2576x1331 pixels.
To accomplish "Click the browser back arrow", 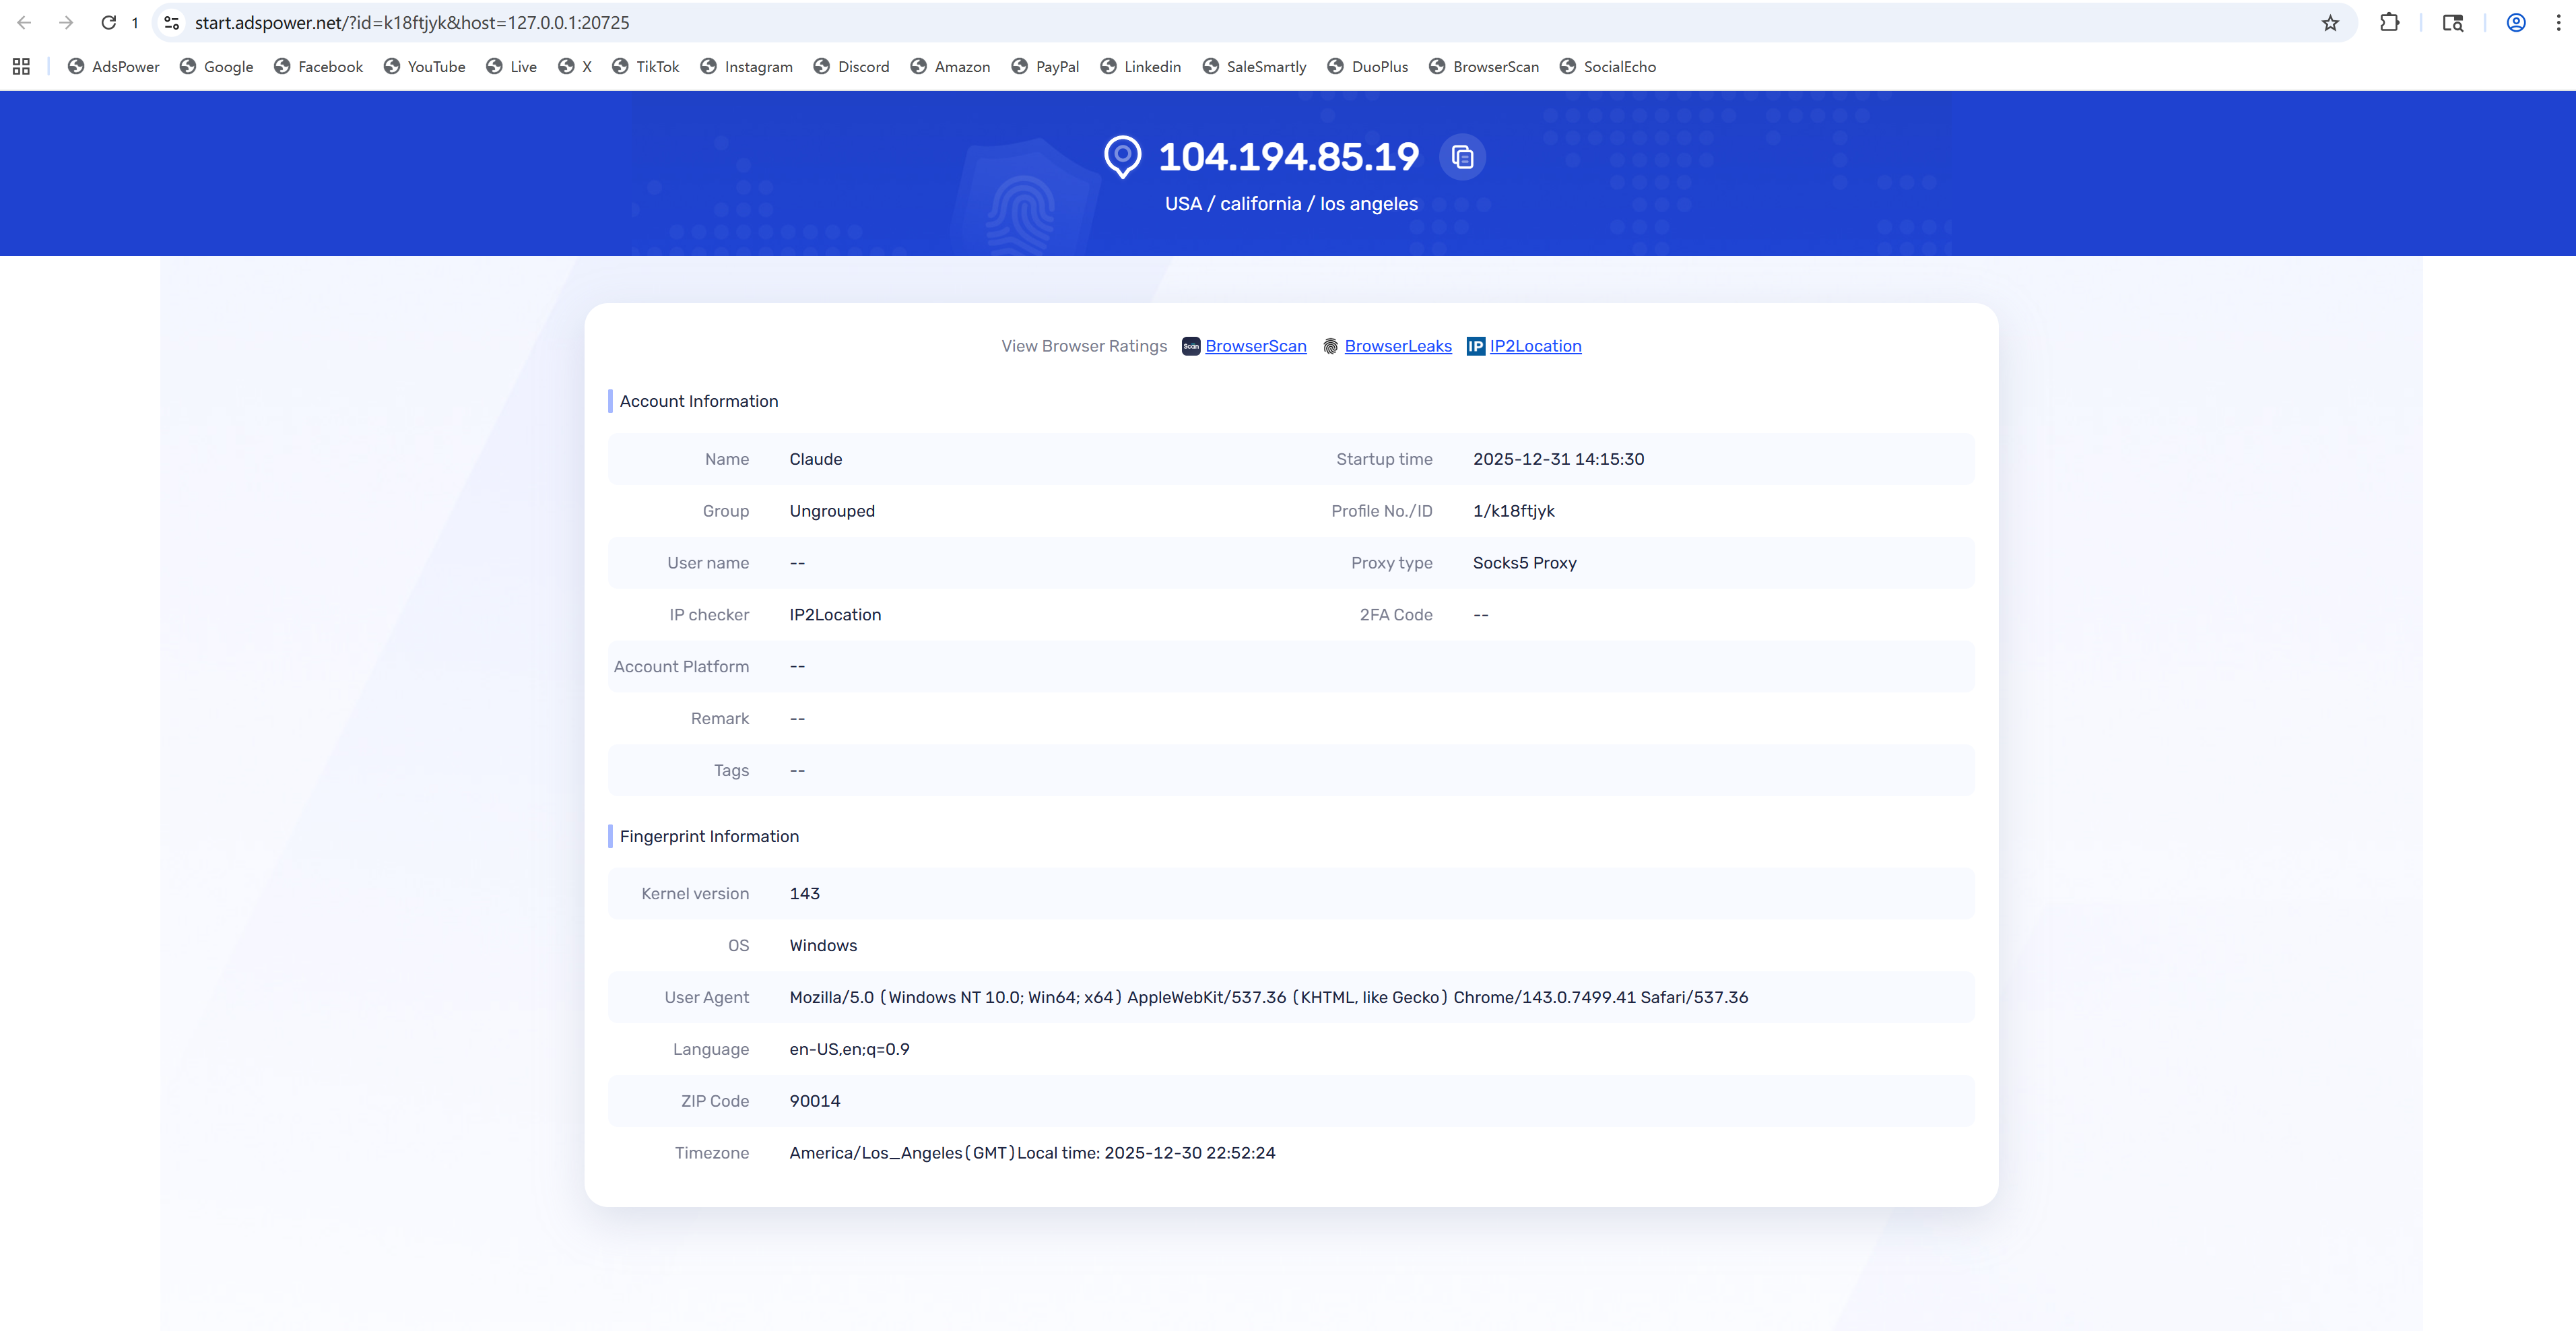I will tap(24, 22).
